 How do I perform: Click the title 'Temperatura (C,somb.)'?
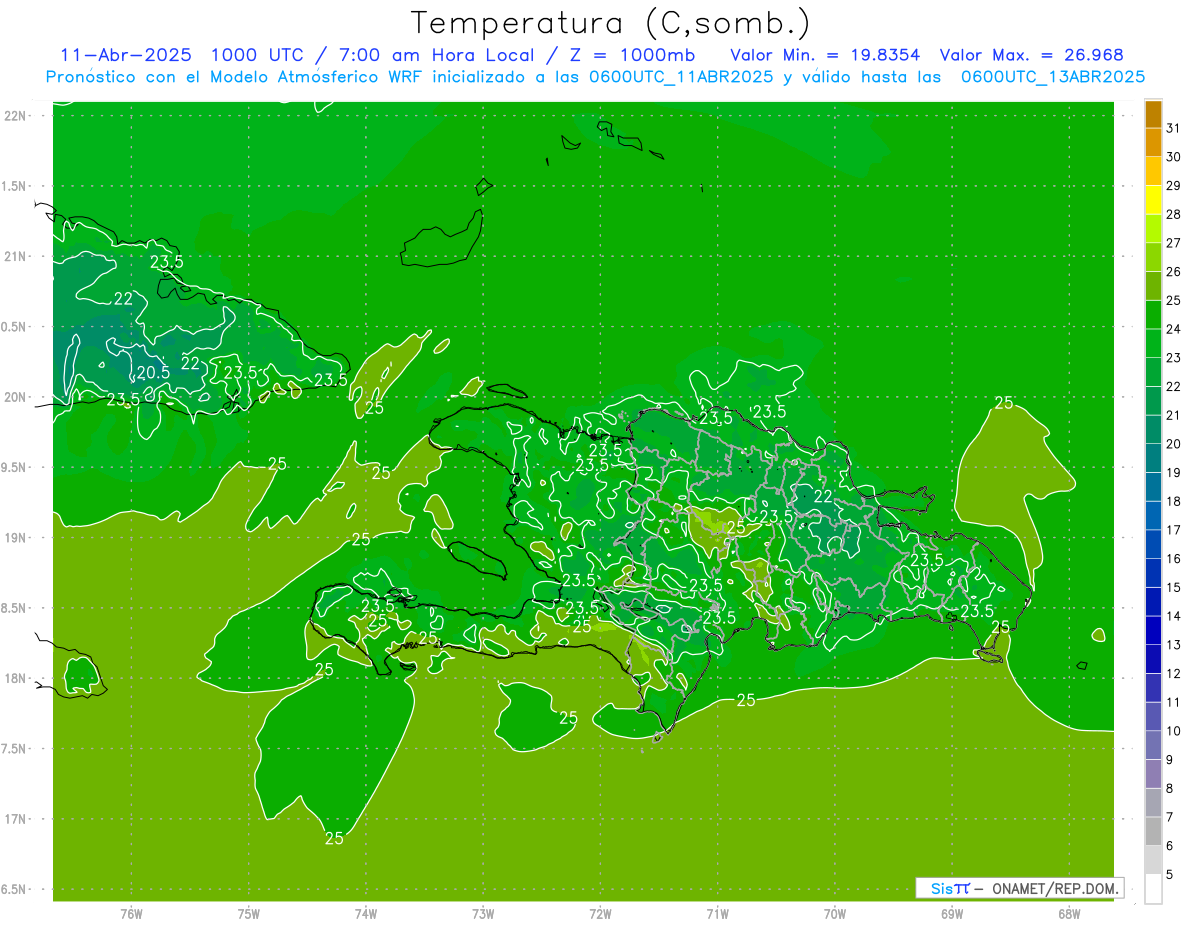pos(610,23)
